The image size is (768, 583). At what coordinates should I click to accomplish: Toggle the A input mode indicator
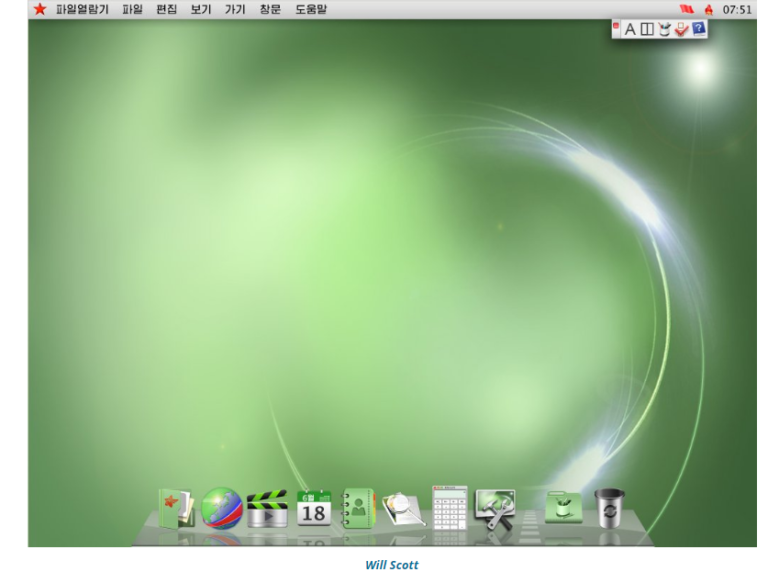click(630, 29)
